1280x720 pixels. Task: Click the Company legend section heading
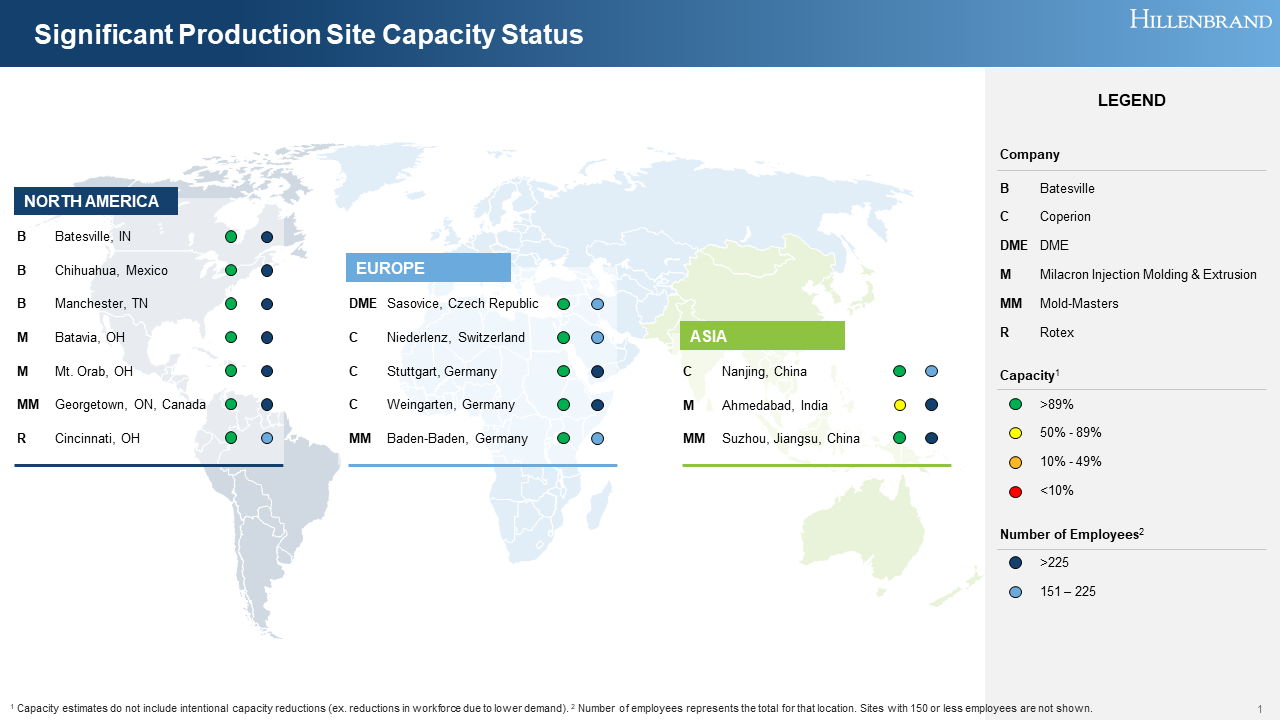tap(1030, 154)
